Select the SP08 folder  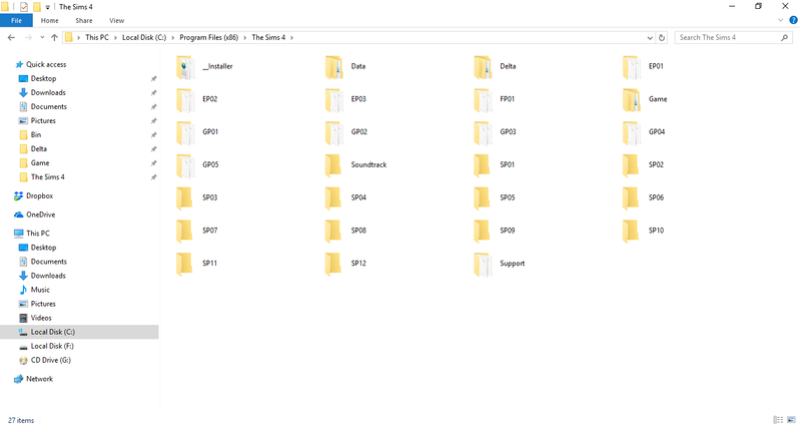pyautogui.click(x=345, y=231)
